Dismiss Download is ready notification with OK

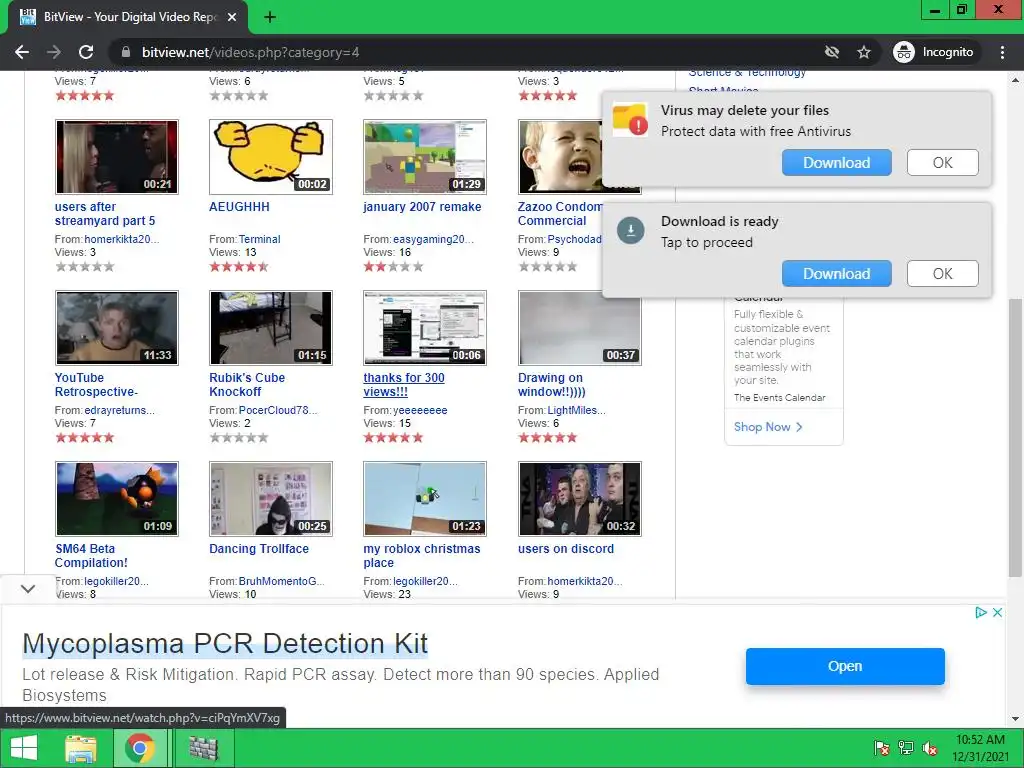tap(942, 274)
